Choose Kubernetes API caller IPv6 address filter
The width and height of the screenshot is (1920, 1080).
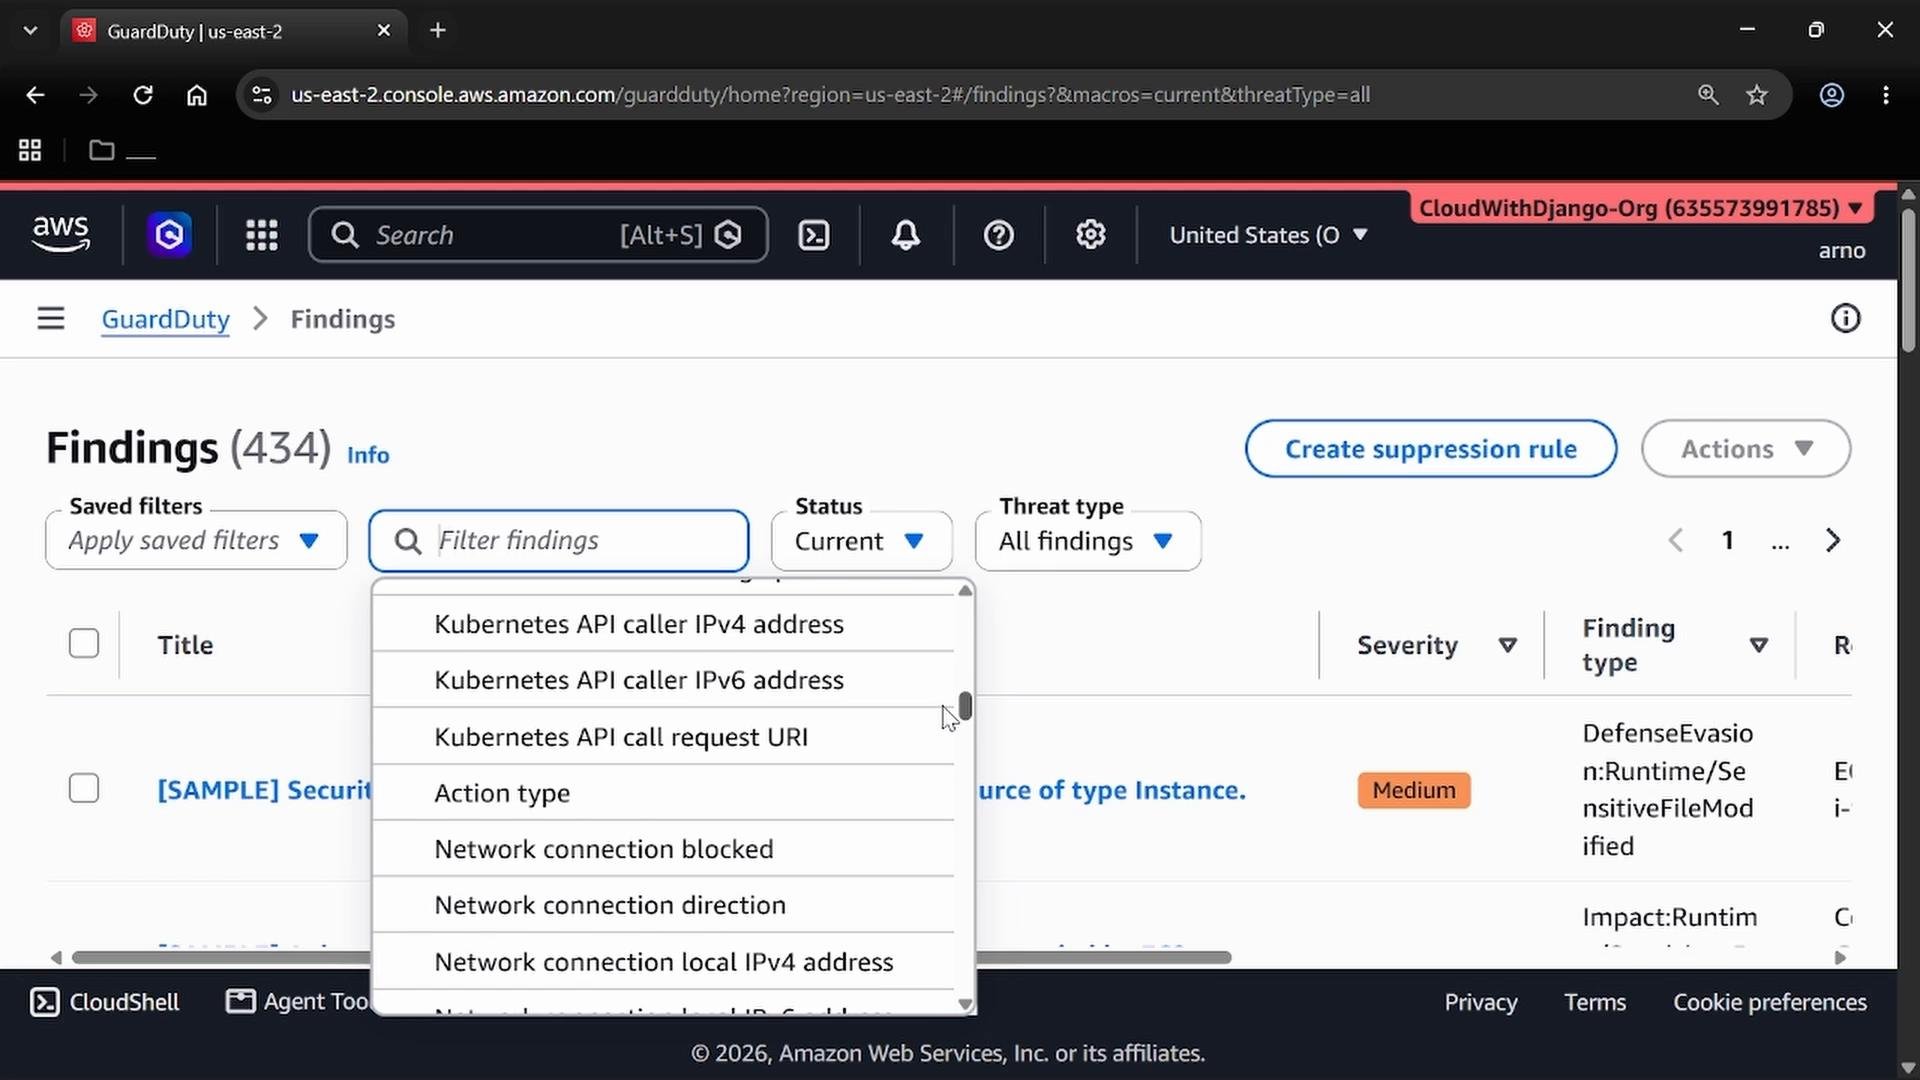[x=664, y=680]
